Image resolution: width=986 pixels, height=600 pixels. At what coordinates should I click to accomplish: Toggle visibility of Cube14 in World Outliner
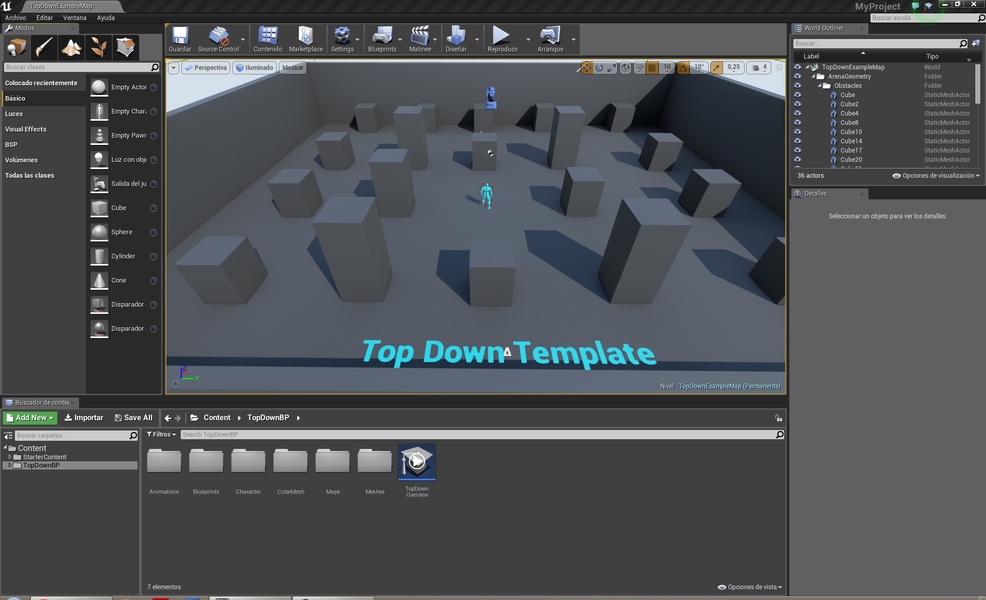click(x=798, y=142)
